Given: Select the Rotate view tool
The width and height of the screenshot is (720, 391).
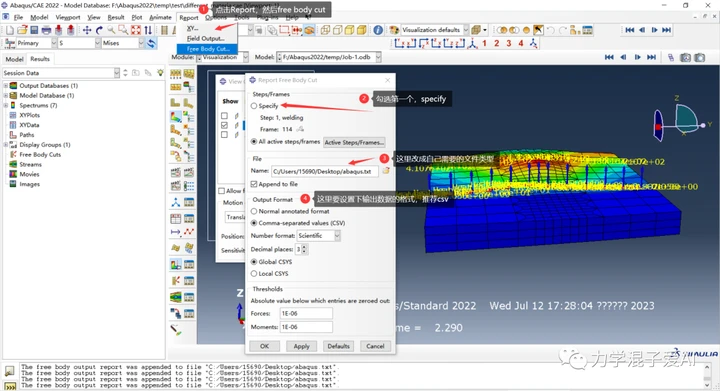Looking at the screenshot, I should point(99,30).
